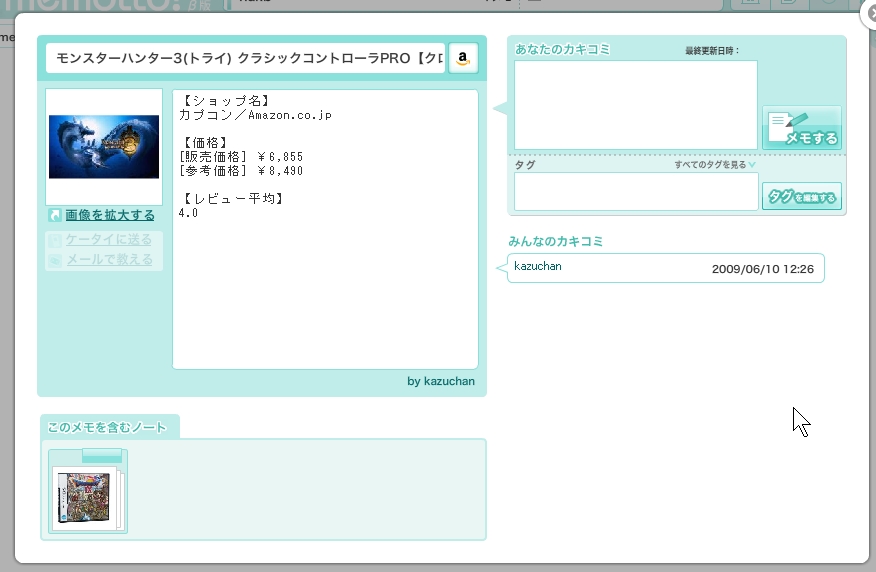Click the タグを編集する button

click(802, 196)
